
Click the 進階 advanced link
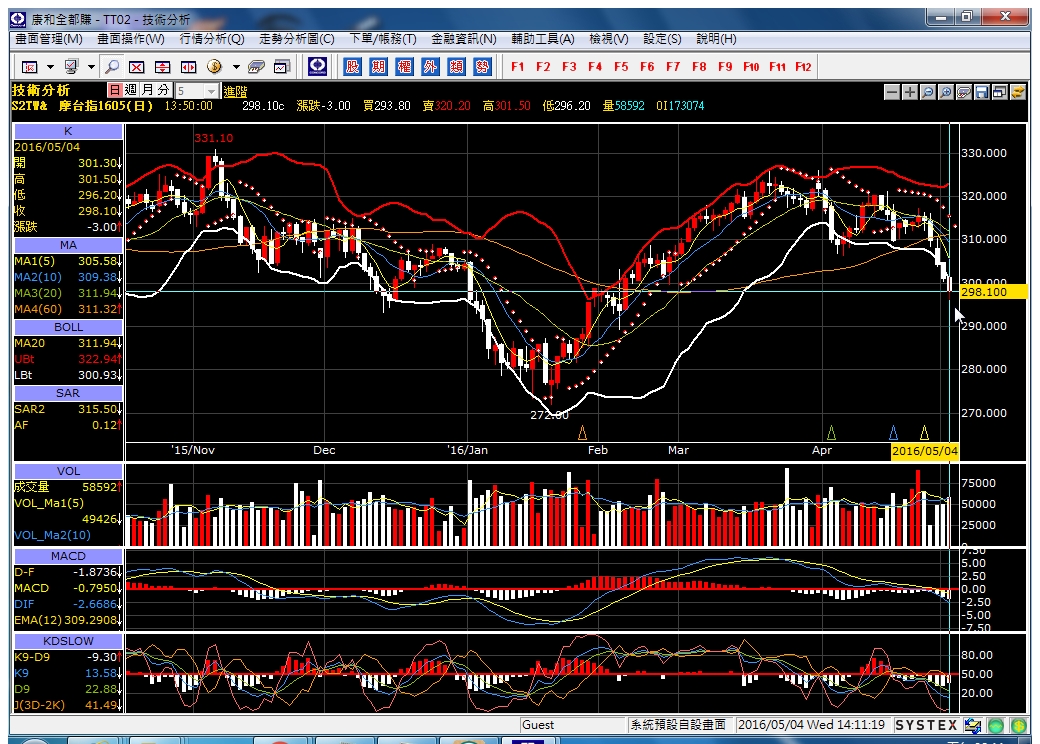coord(235,92)
